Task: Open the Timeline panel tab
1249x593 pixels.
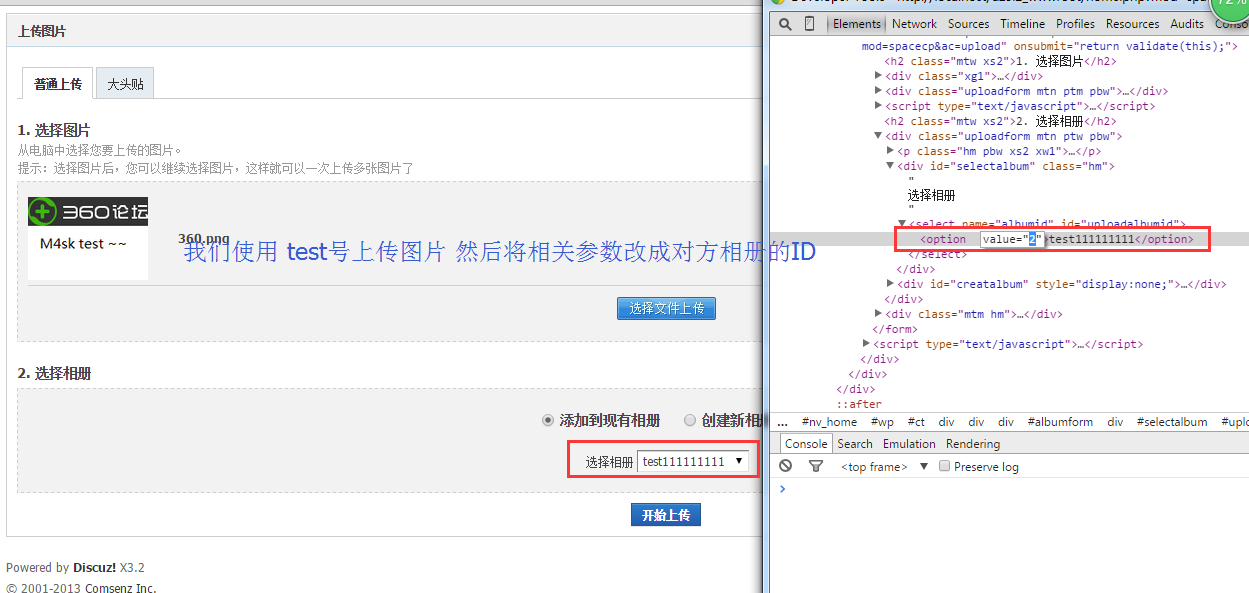Action: pos(1022,24)
